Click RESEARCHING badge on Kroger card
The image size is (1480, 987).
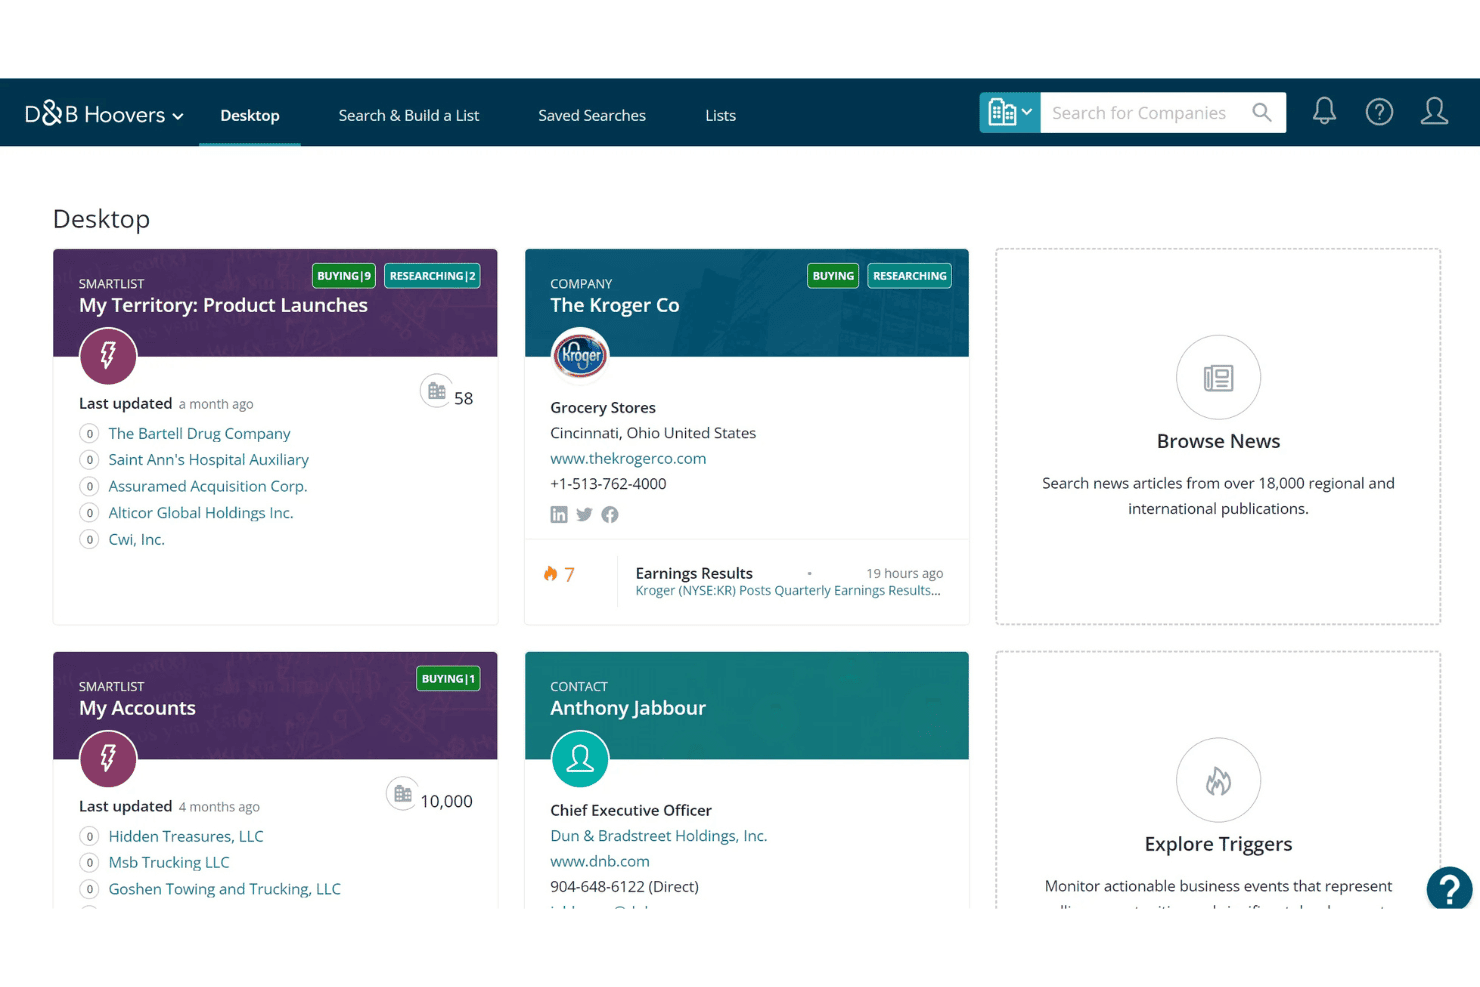click(x=909, y=276)
